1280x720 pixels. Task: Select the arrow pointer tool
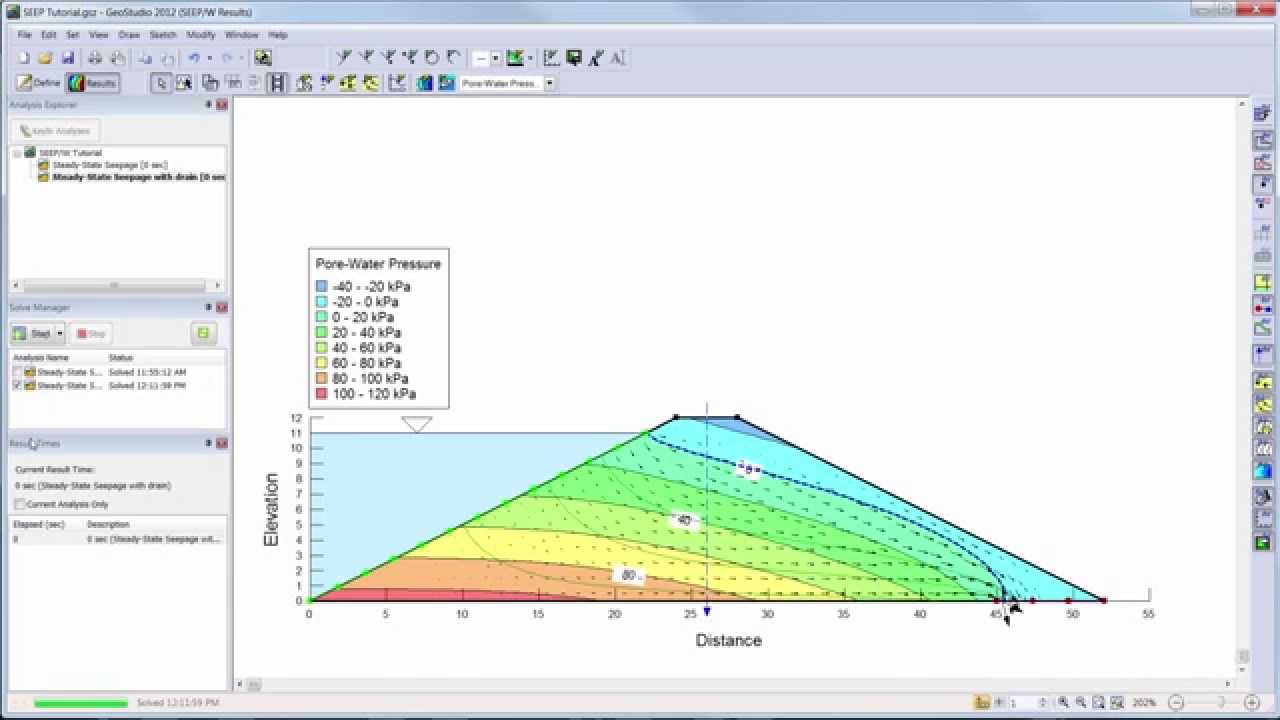pyautogui.click(x=161, y=83)
